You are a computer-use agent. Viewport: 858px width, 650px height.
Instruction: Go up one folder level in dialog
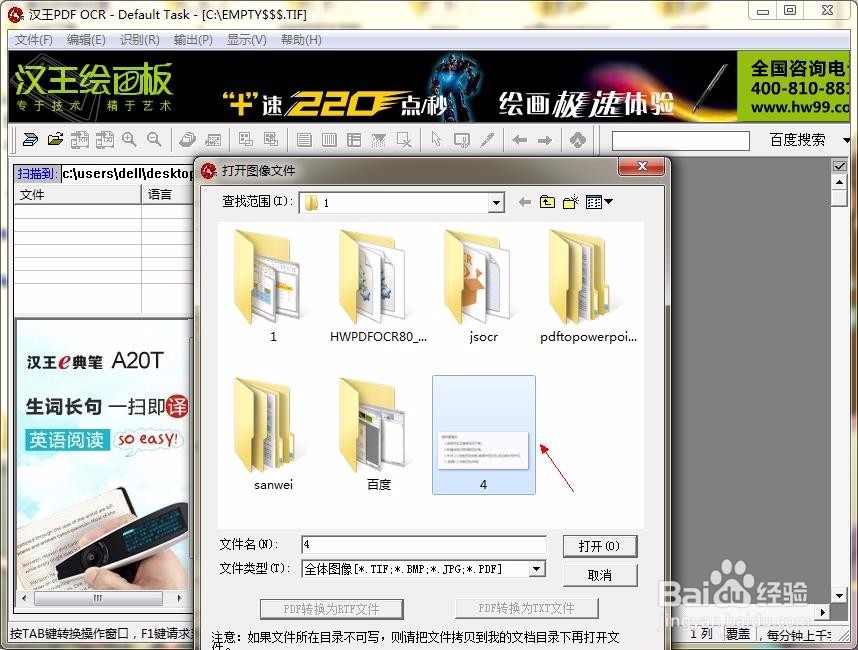(x=547, y=202)
